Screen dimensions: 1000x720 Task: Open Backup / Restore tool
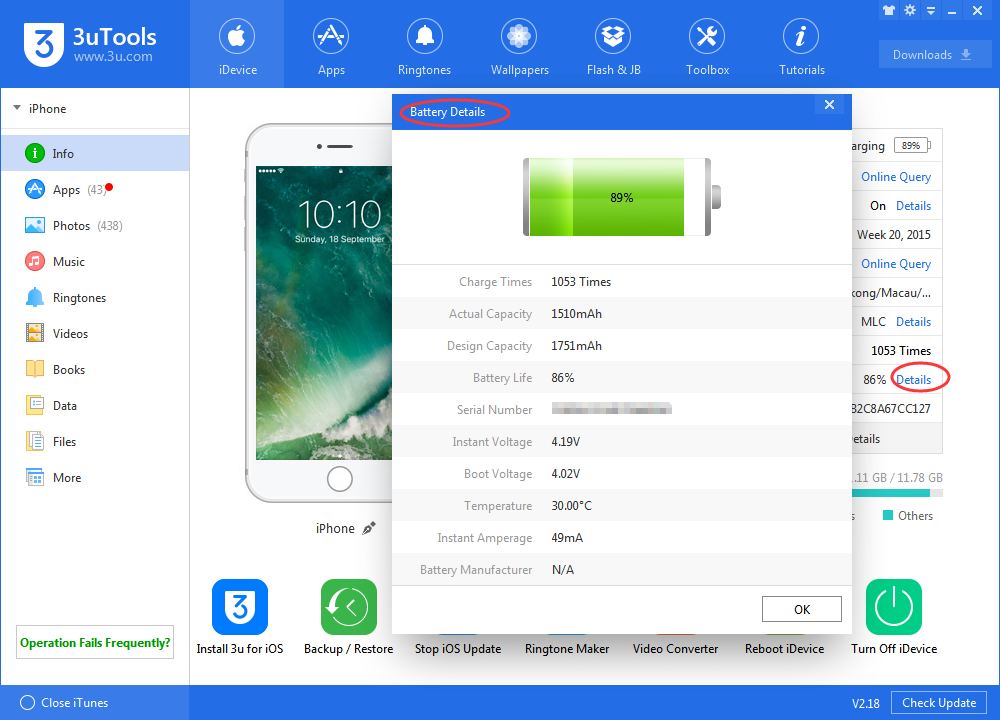348,617
